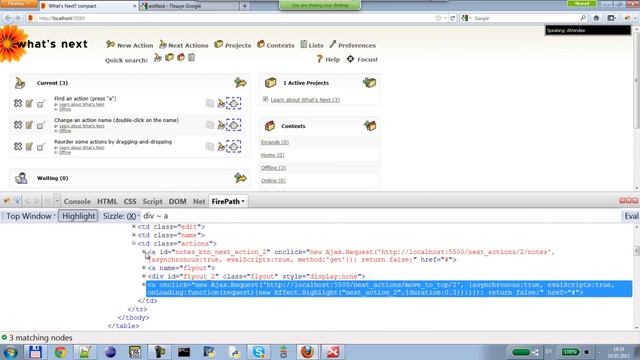
Task: Switch to Firebug DOM tab
Action: click(178, 201)
